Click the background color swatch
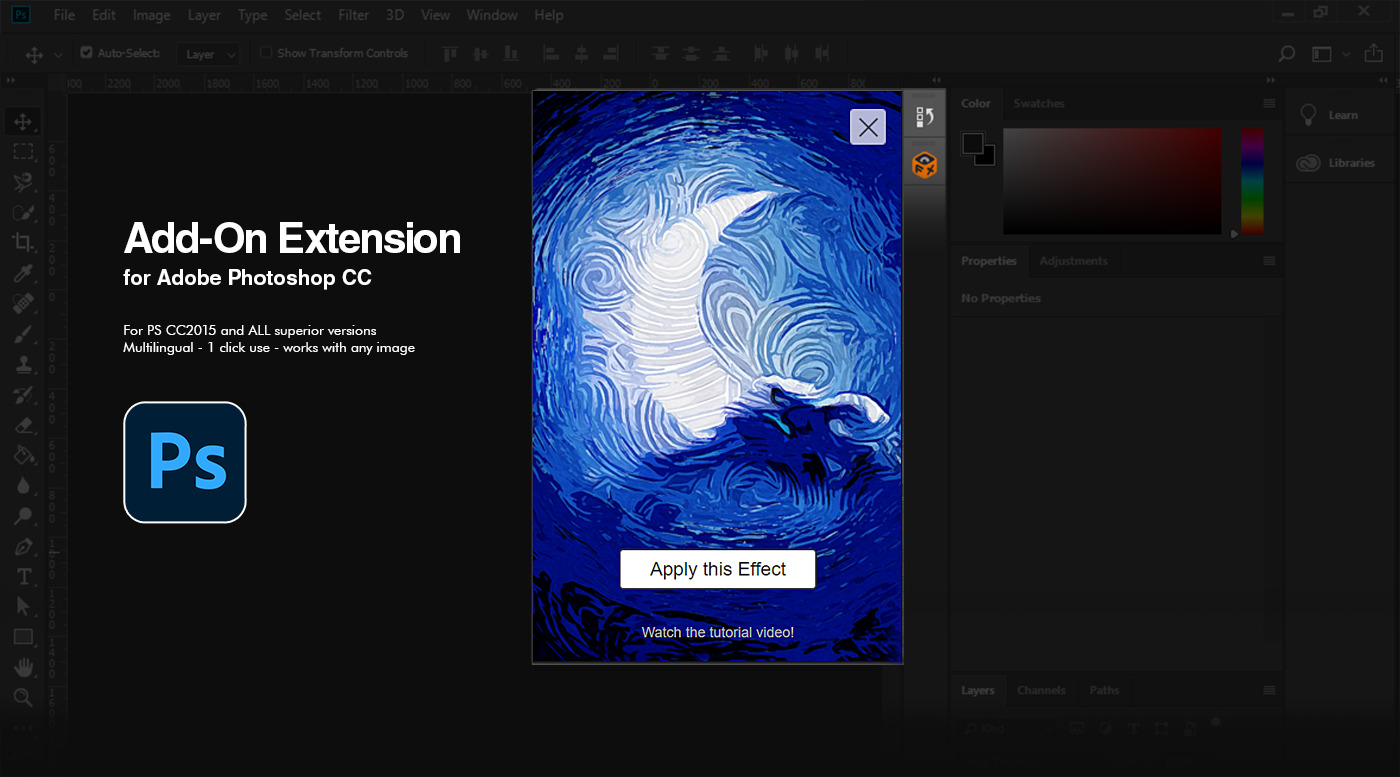Image resolution: width=1400 pixels, height=777 pixels. pyautogui.click(x=985, y=155)
